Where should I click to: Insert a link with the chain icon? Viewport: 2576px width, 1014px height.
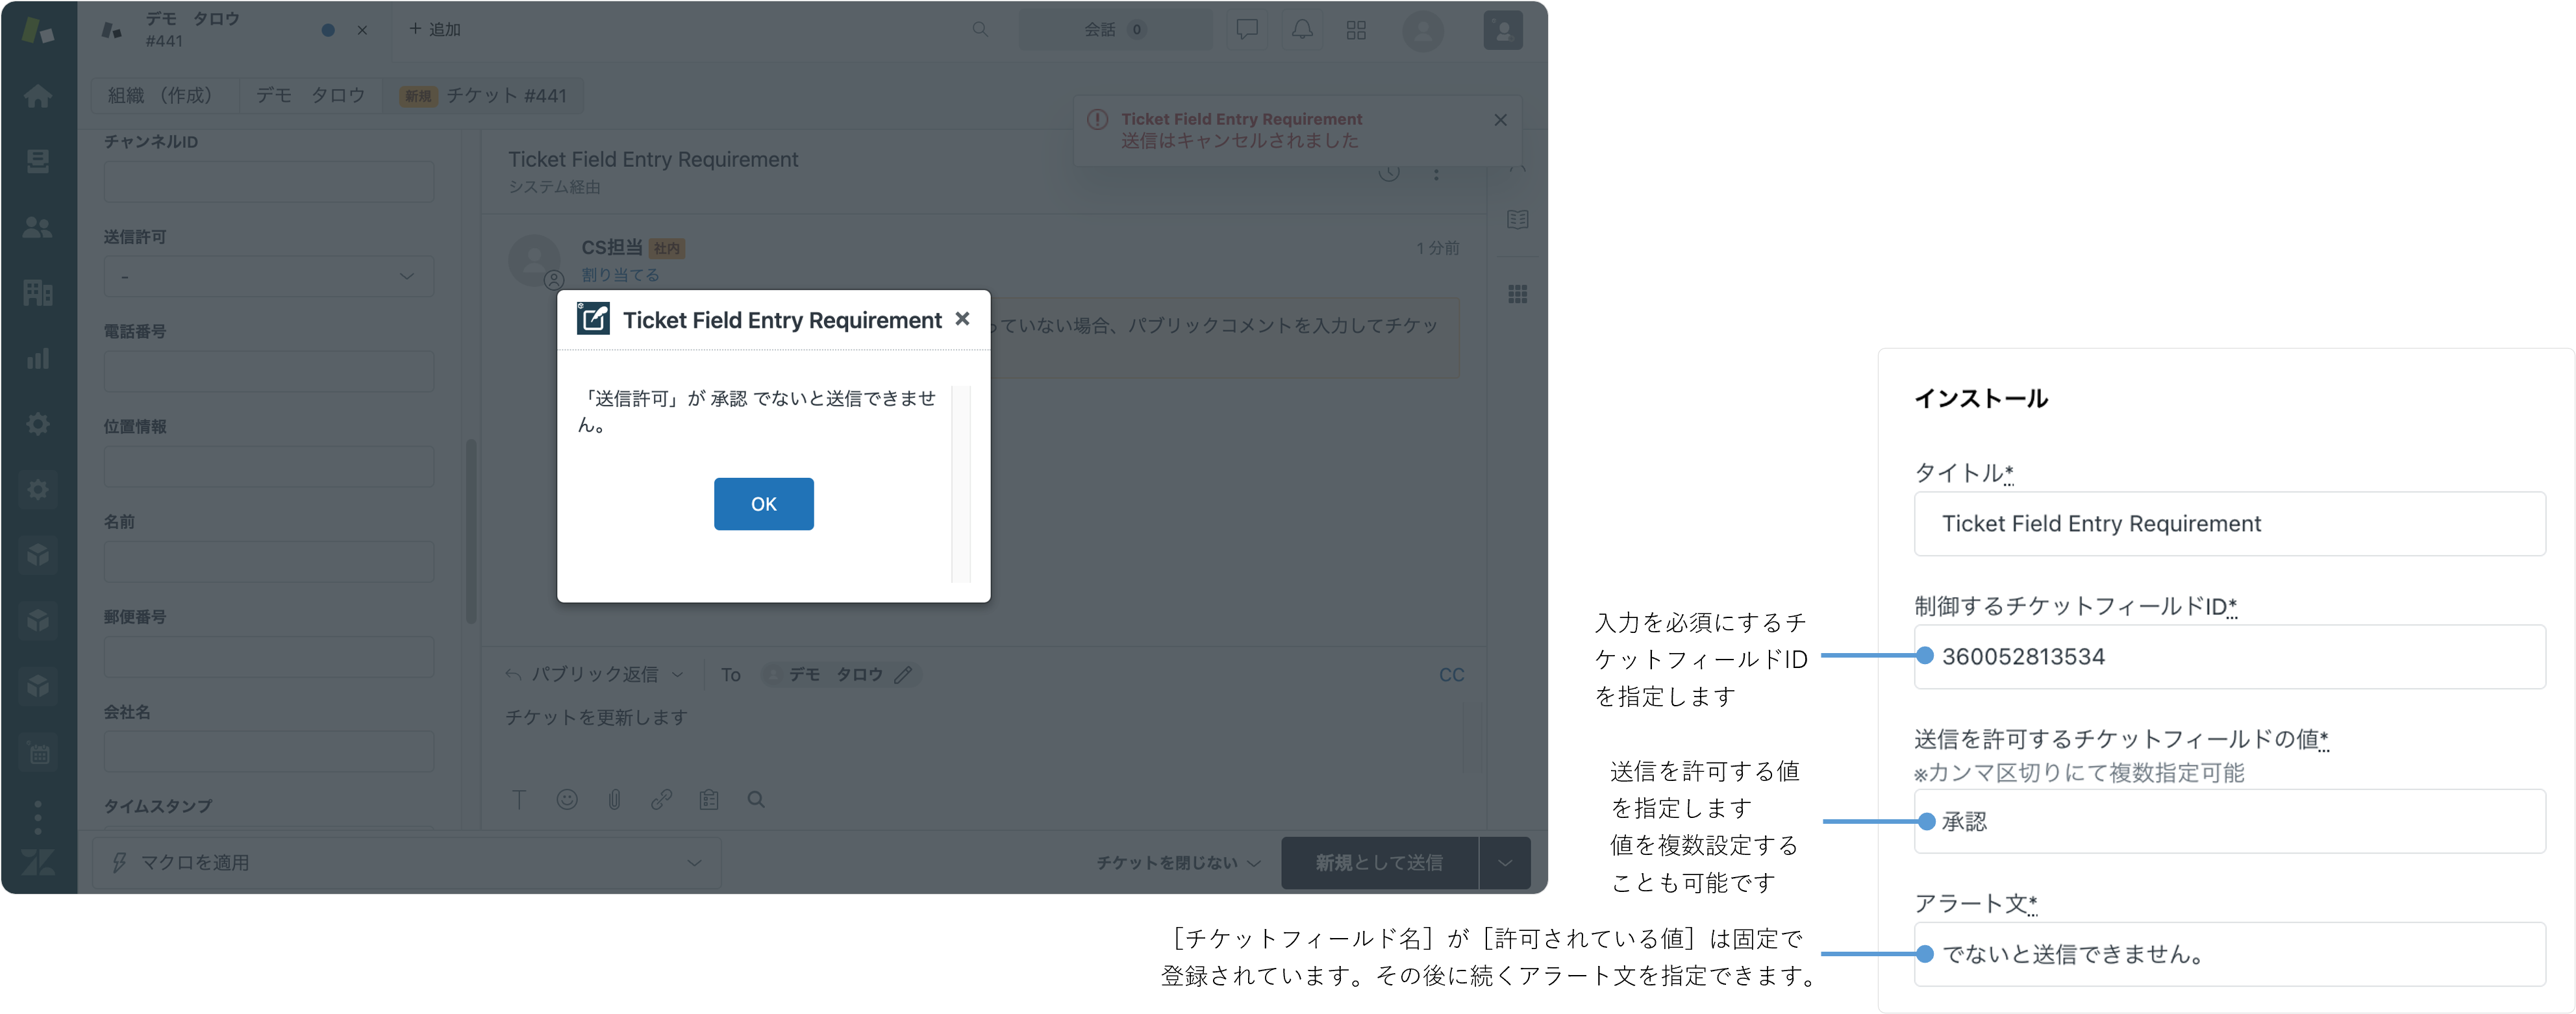[661, 799]
